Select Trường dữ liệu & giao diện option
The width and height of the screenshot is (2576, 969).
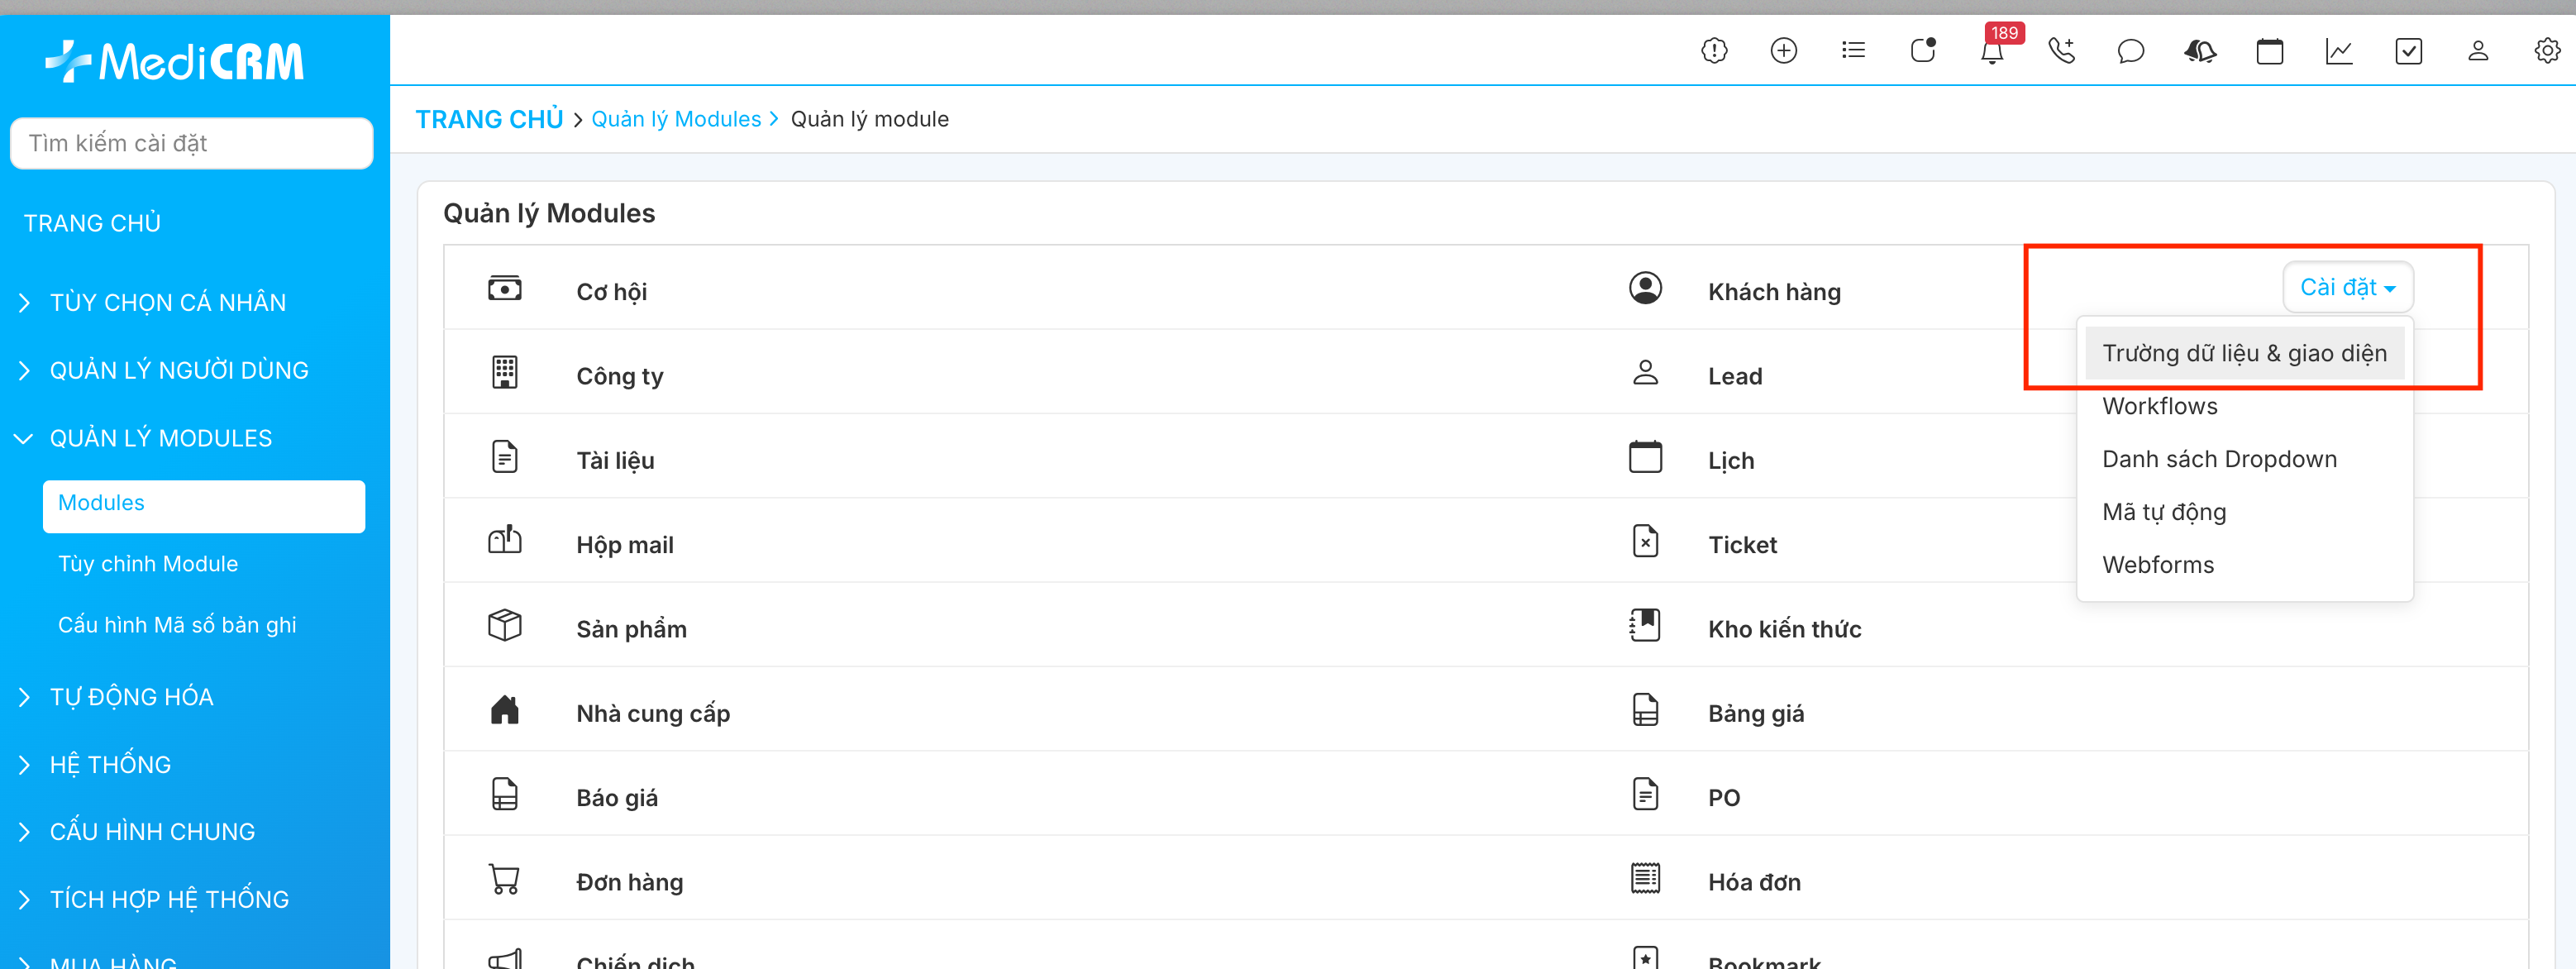pos(2243,353)
